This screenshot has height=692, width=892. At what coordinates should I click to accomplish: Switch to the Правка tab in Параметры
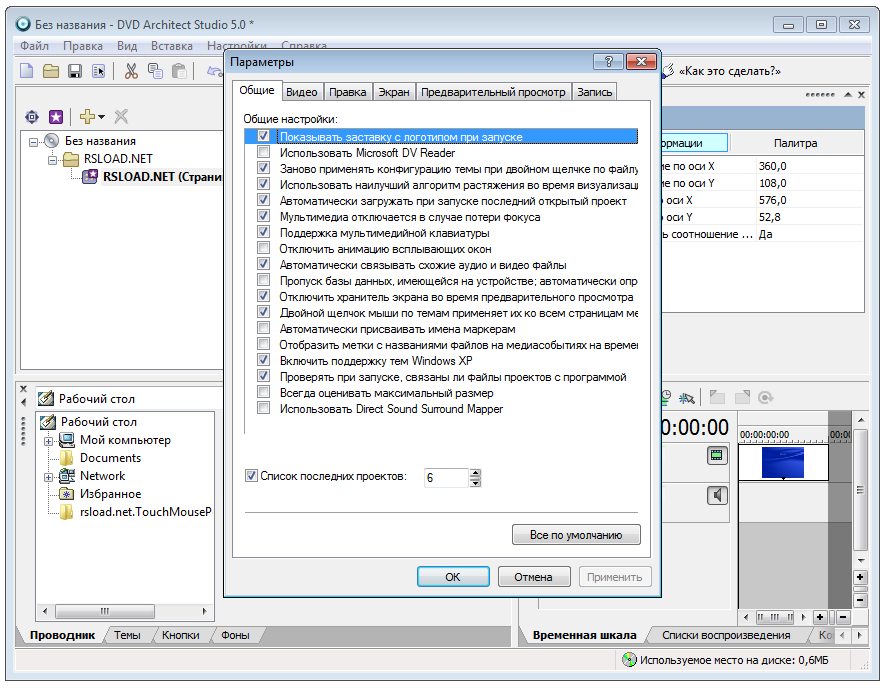coord(348,92)
